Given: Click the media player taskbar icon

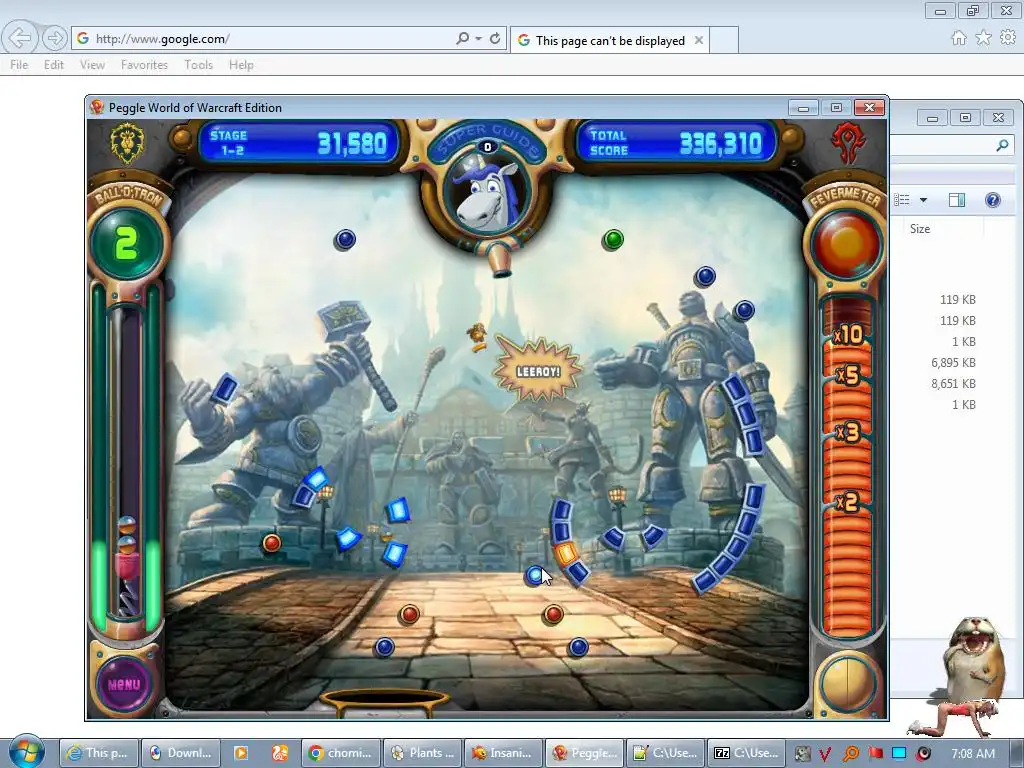Looking at the screenshot, I should (241, 753).
